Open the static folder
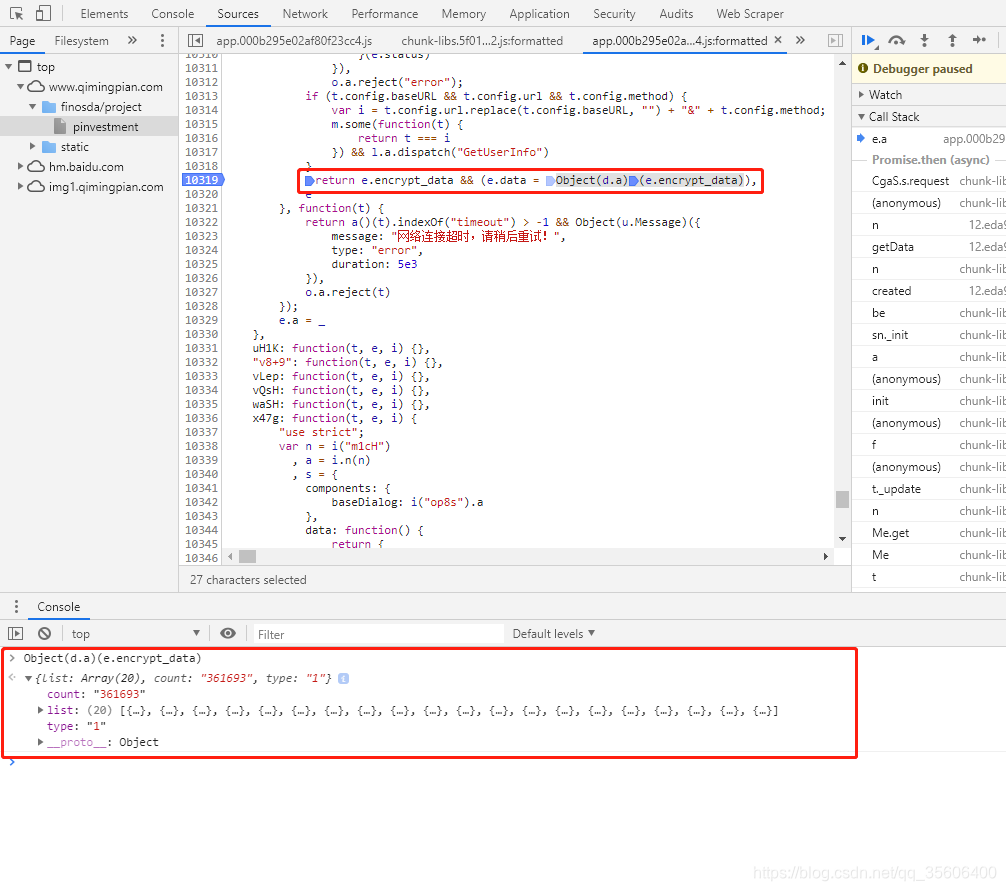 coord(74,147)
